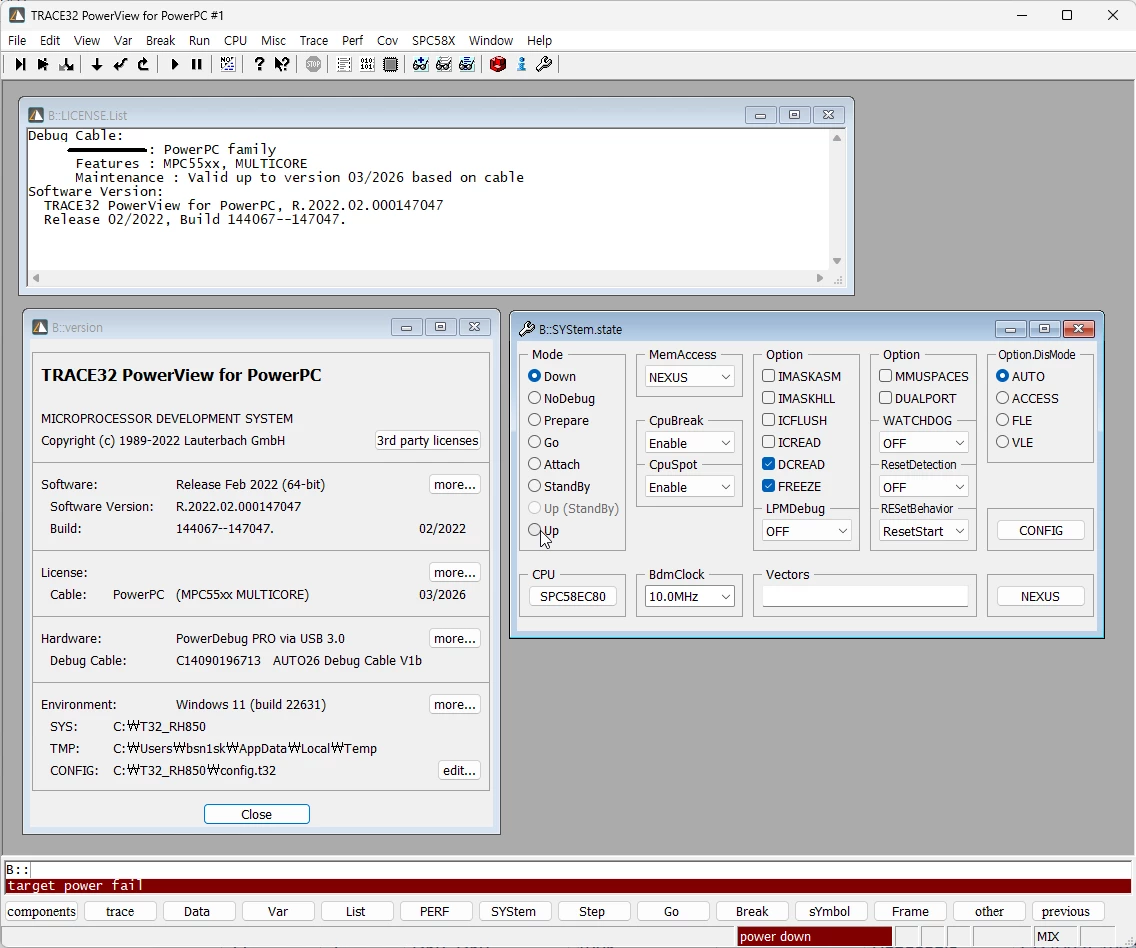Click the add watch glasses icon

point(420,64)
